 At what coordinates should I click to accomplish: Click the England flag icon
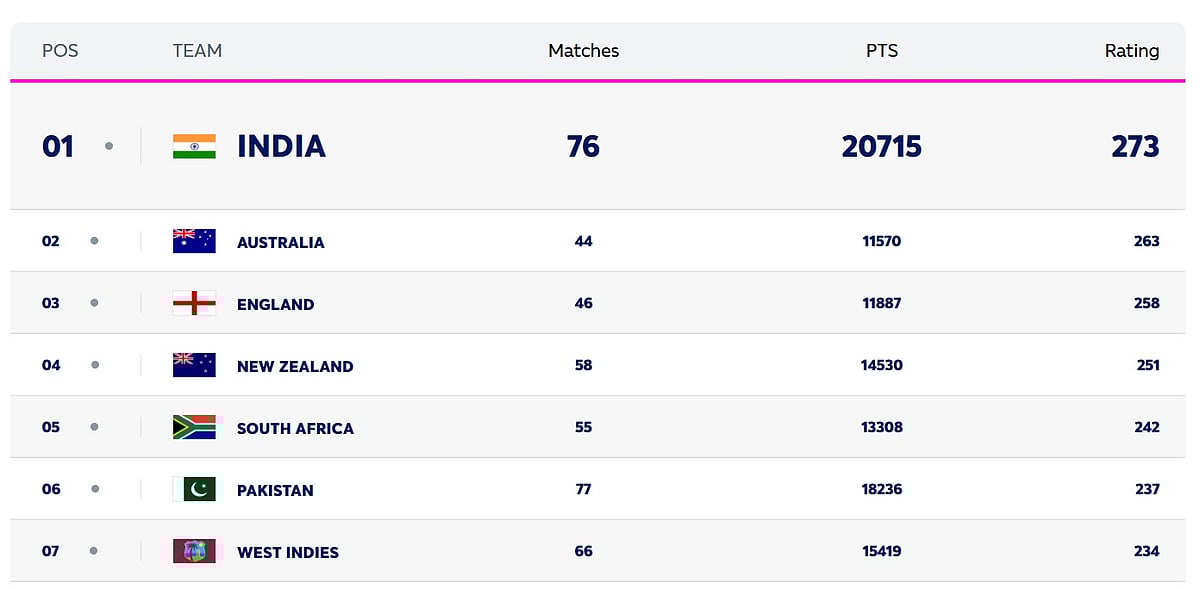point(194,303)
